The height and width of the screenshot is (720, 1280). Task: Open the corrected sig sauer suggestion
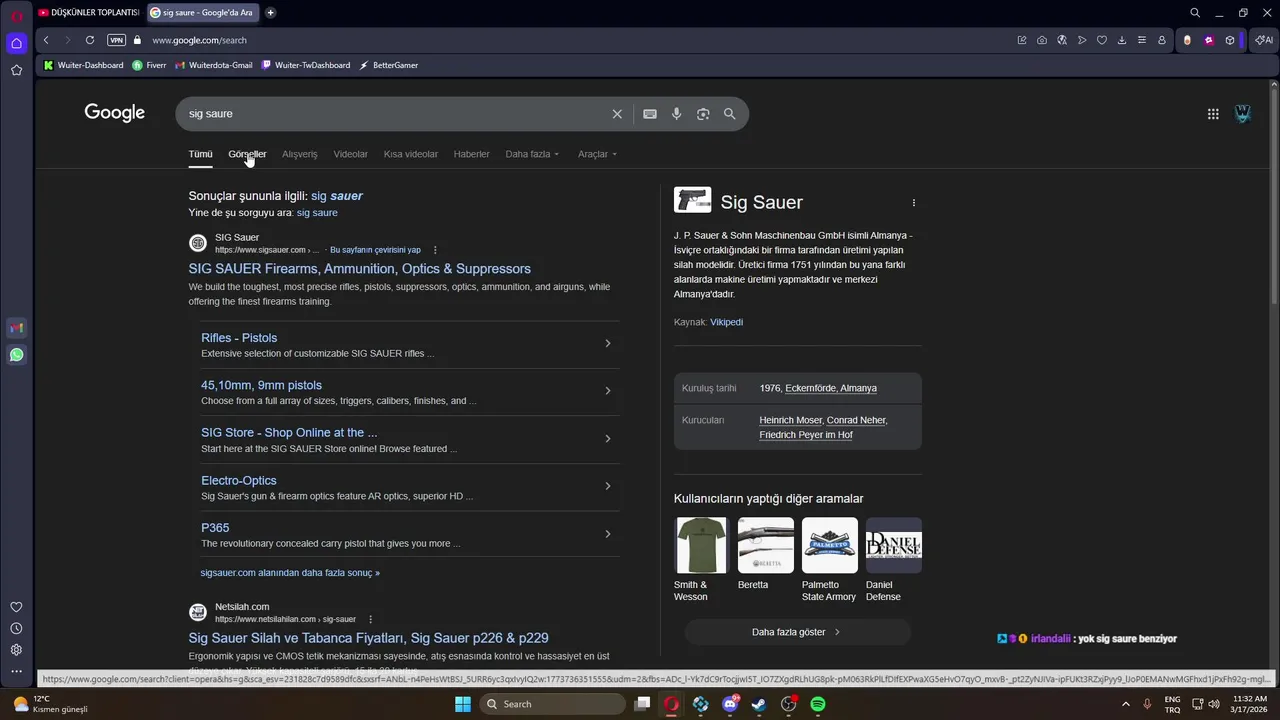coord(337,196)
